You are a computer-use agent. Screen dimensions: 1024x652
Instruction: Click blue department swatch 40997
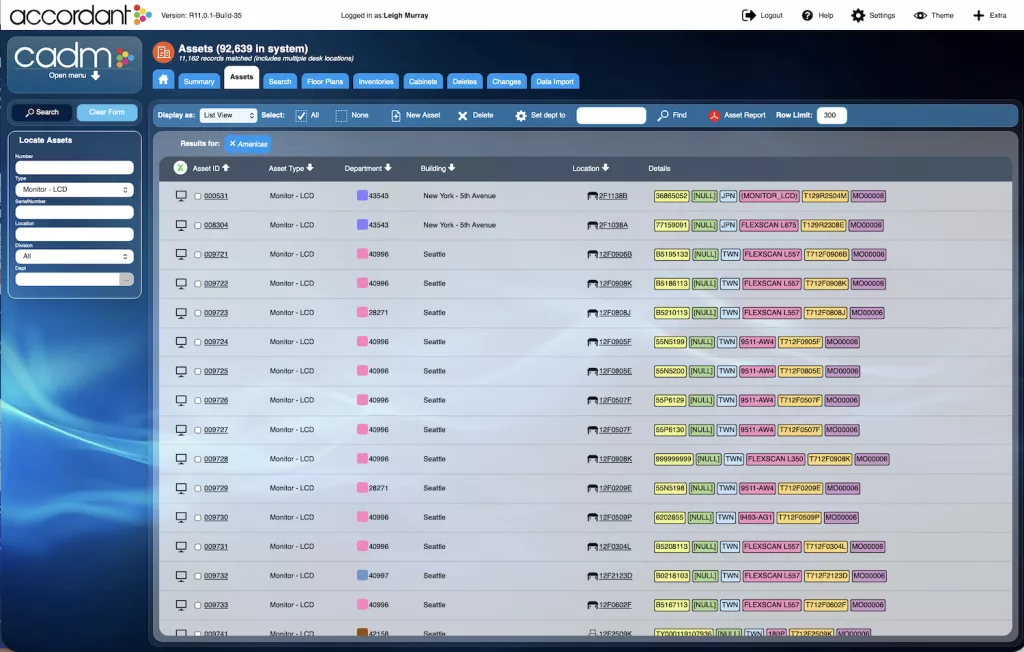coord(362,576)
